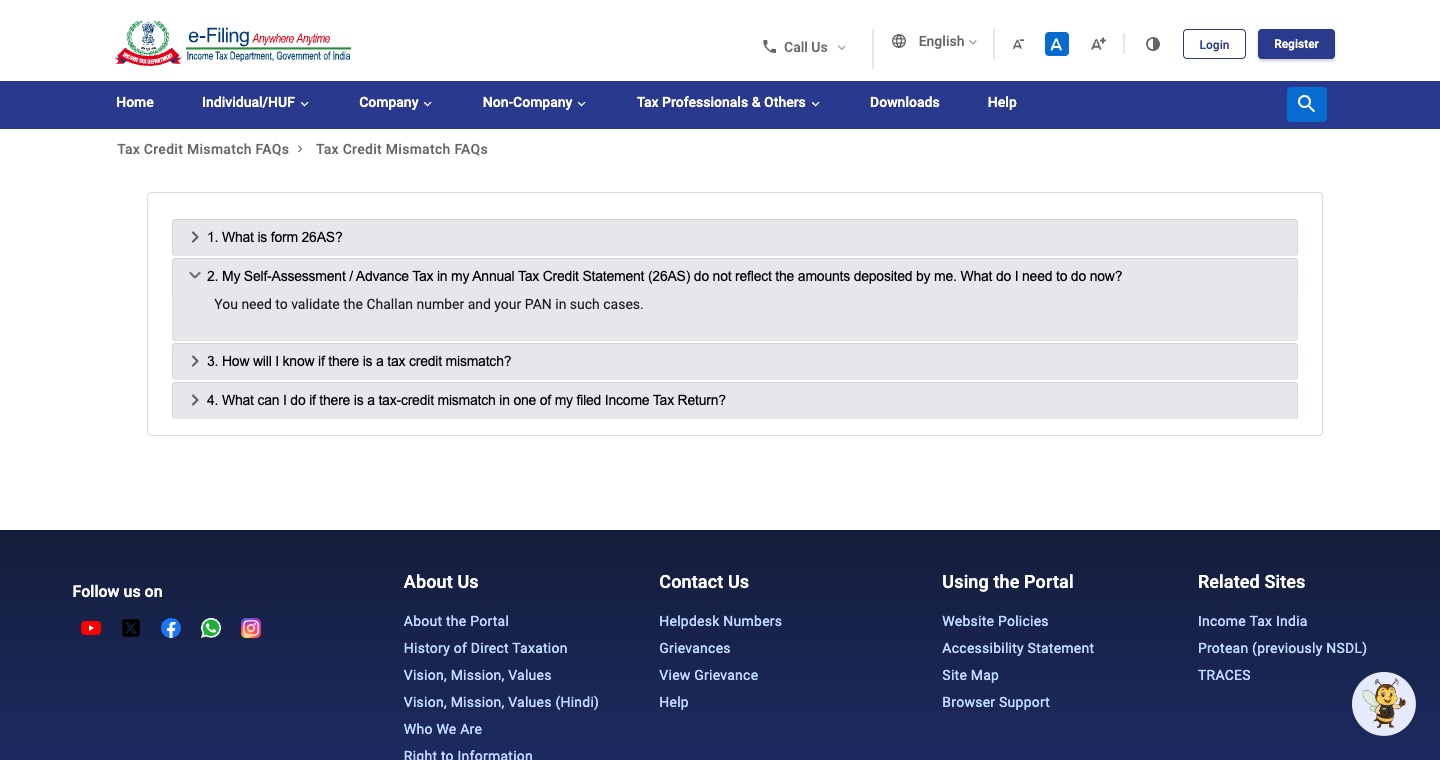The height and width of the screenshot is (760, 1440).
Task: Expand FAQ 4 about mismatch in filed return
Action: [x=735, y=400]
